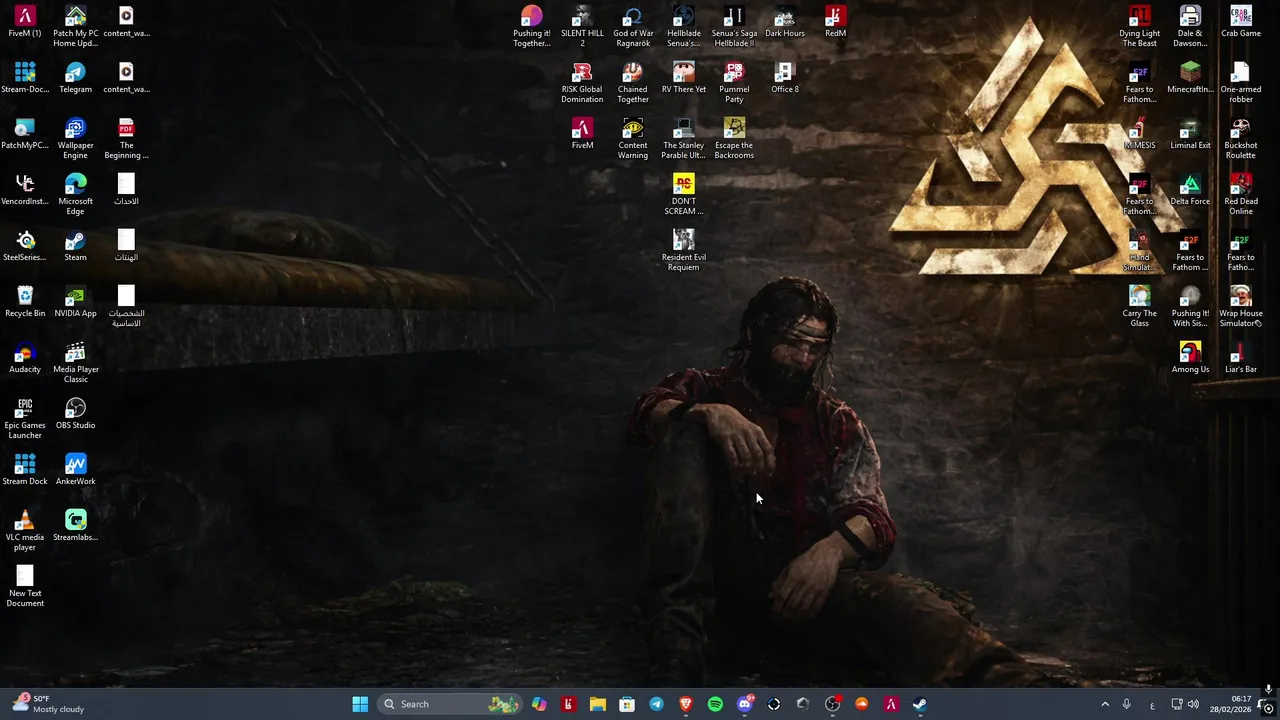The width and height of the screenshot is (1280, 720).
Task: Select the Resident Evil Requiem icon
Action: click(x=684, y=252)
